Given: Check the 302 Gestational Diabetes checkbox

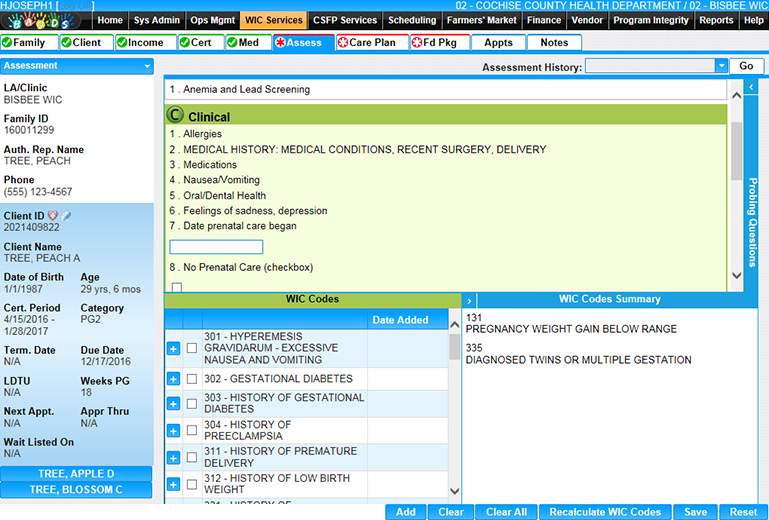Looking at the screenshot, I should pyautogui.click(x=192, y=379).
